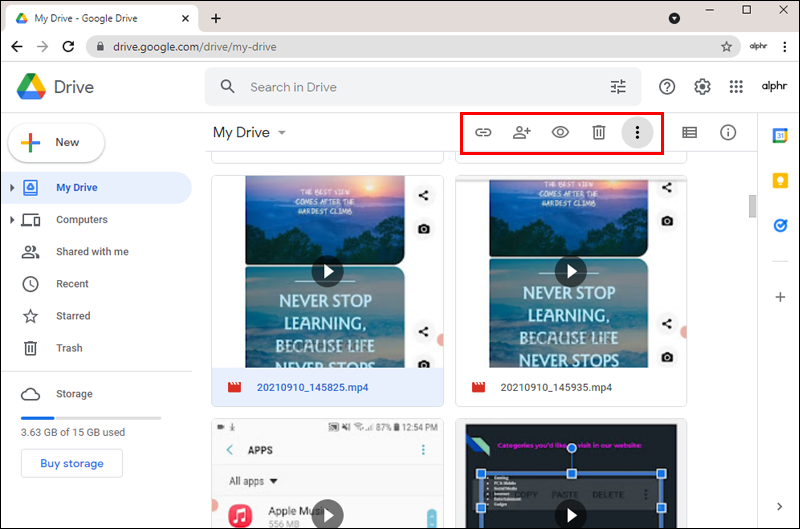Reload the page in browser
This screenshot has width=800, height=529.
tap(68, 47)
